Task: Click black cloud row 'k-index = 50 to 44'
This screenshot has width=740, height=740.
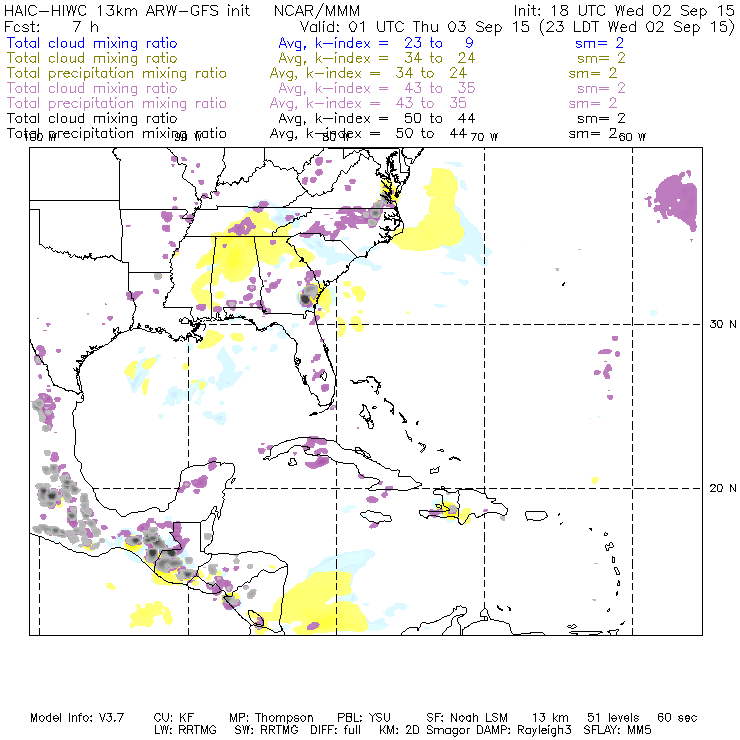Action: (395, 118)
